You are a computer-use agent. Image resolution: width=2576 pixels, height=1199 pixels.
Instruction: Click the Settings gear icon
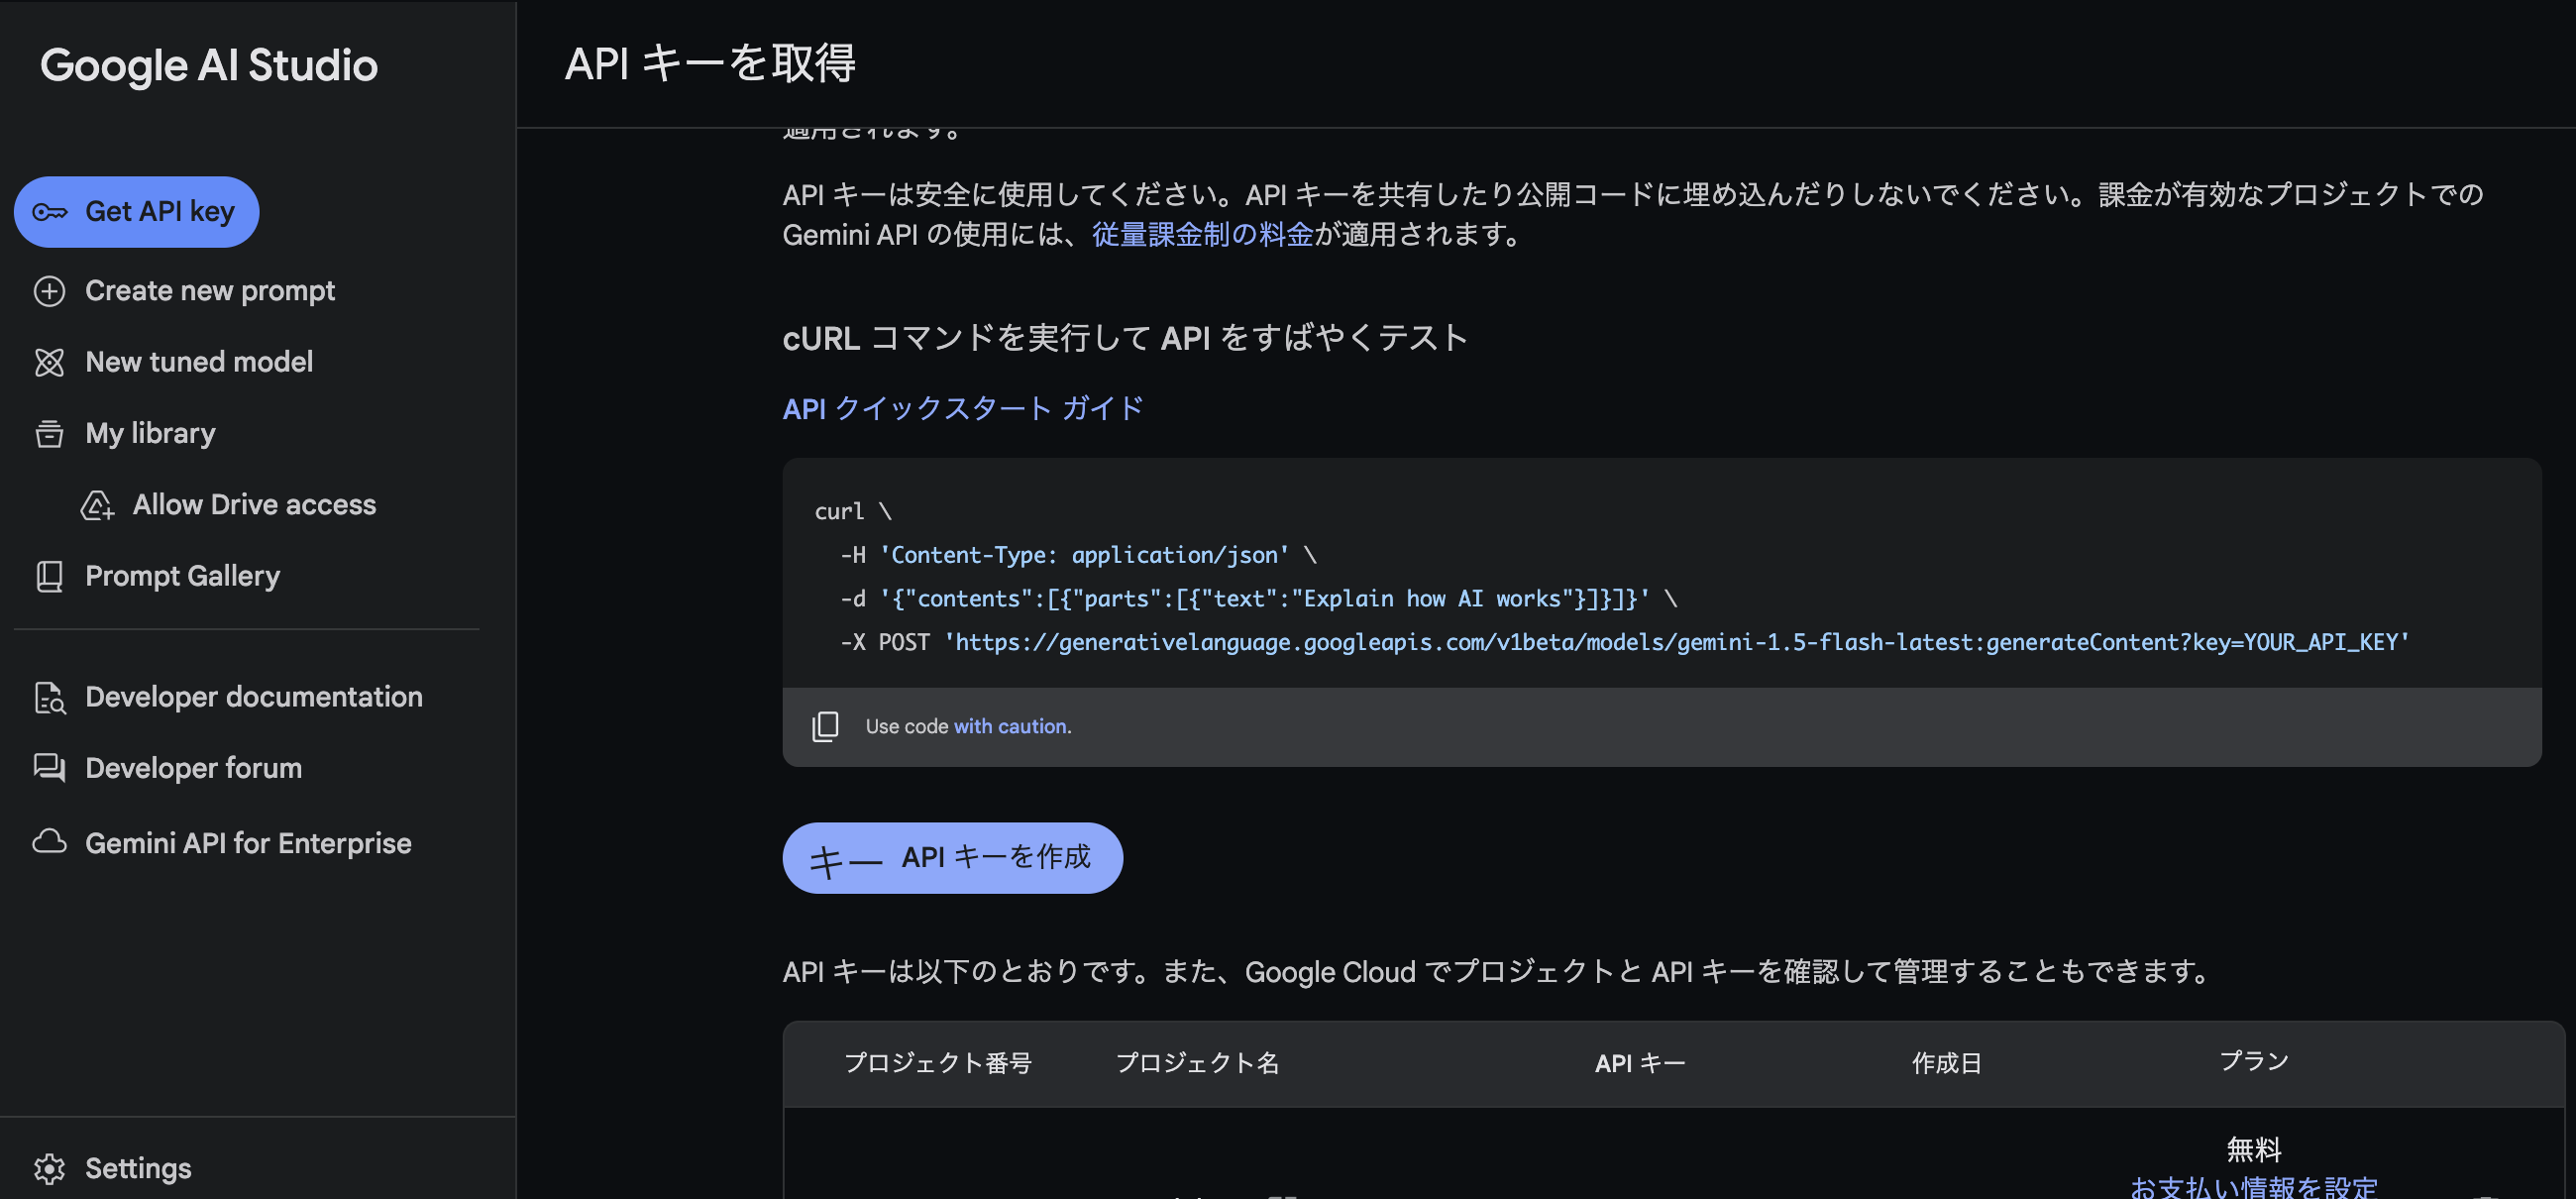[x=49, y=1168]
